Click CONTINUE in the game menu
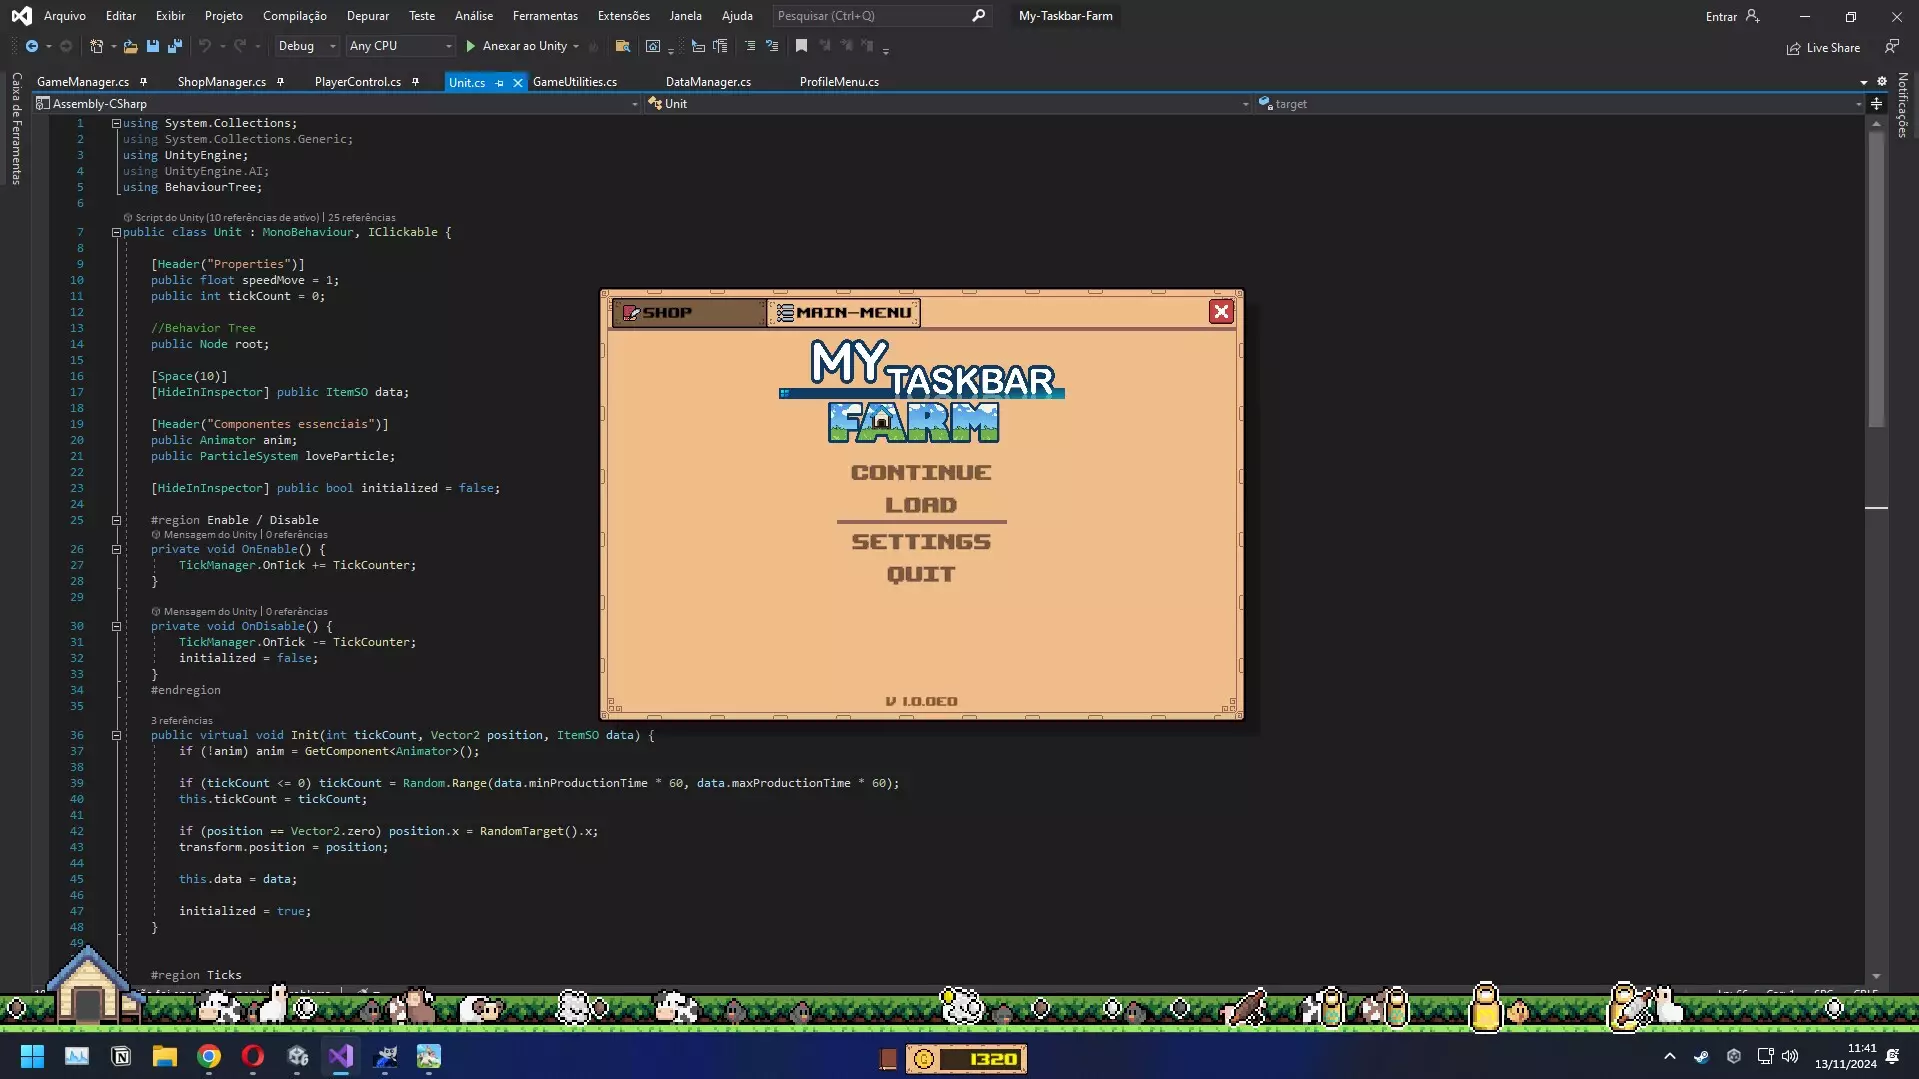 point(920,472)
